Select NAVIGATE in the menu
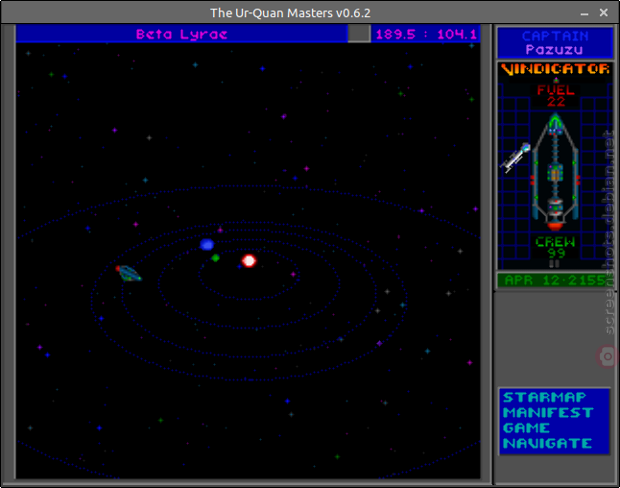Image resolution: width=620 pixels, height=488 pixels. point(548,444)
